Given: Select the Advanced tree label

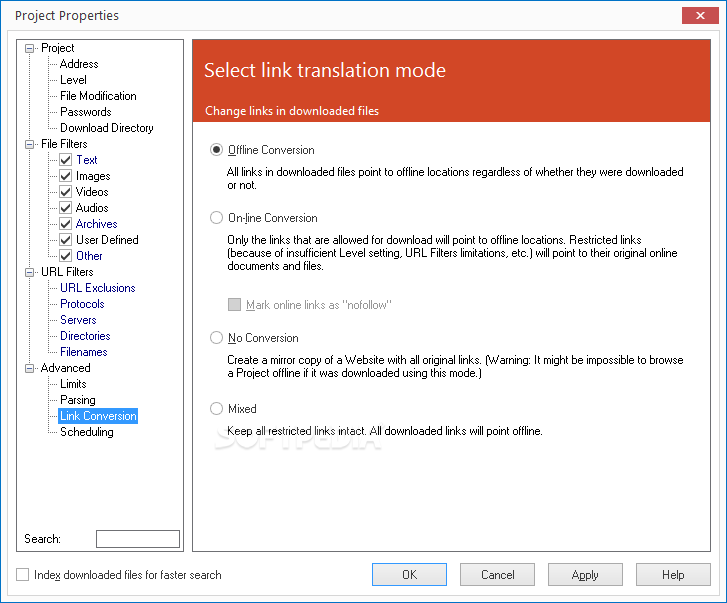Looking at the screenshot, I should 65,368.
